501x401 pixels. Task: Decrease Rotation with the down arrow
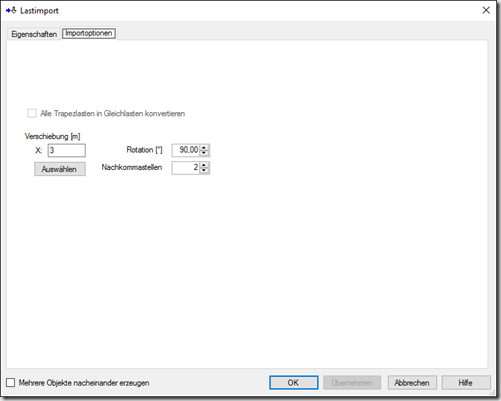pos(204,153)
